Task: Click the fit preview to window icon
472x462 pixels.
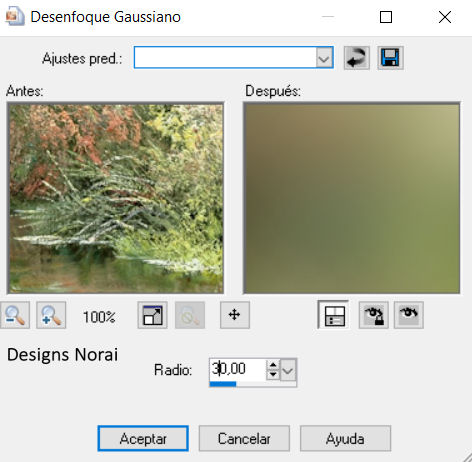Action: [152, 315]
